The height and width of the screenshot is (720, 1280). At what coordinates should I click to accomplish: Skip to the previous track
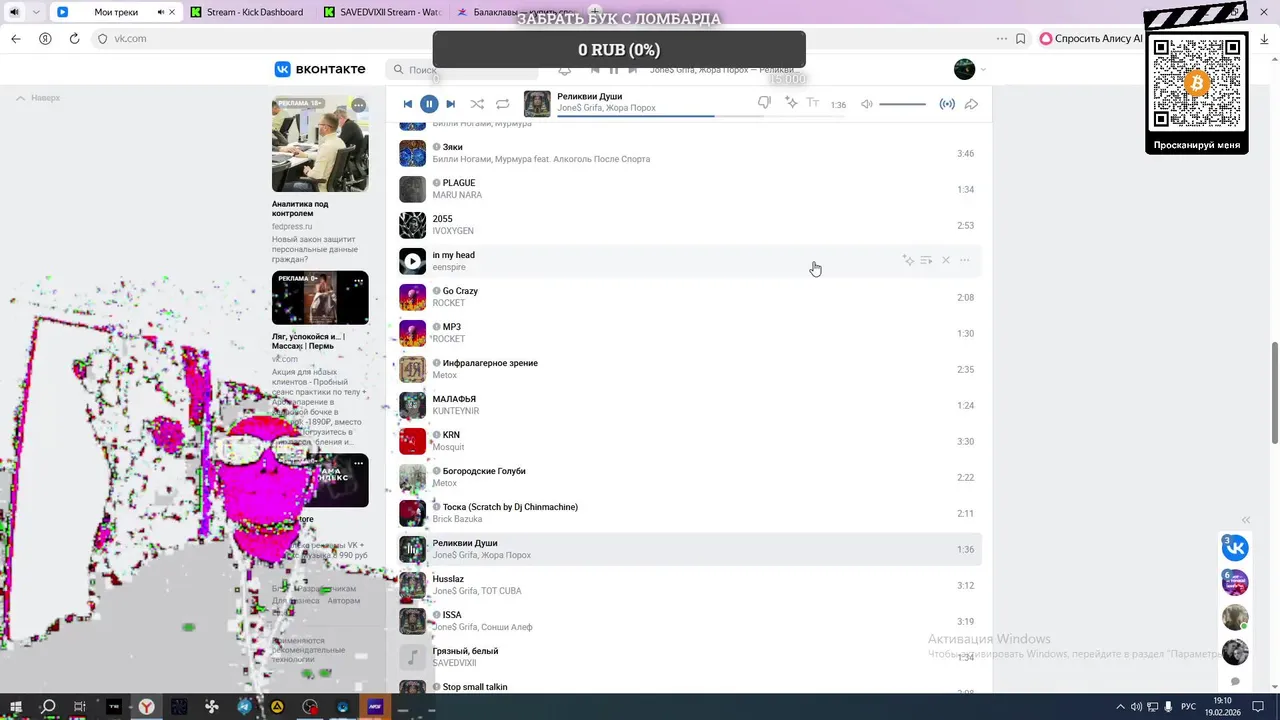[407, 104]
